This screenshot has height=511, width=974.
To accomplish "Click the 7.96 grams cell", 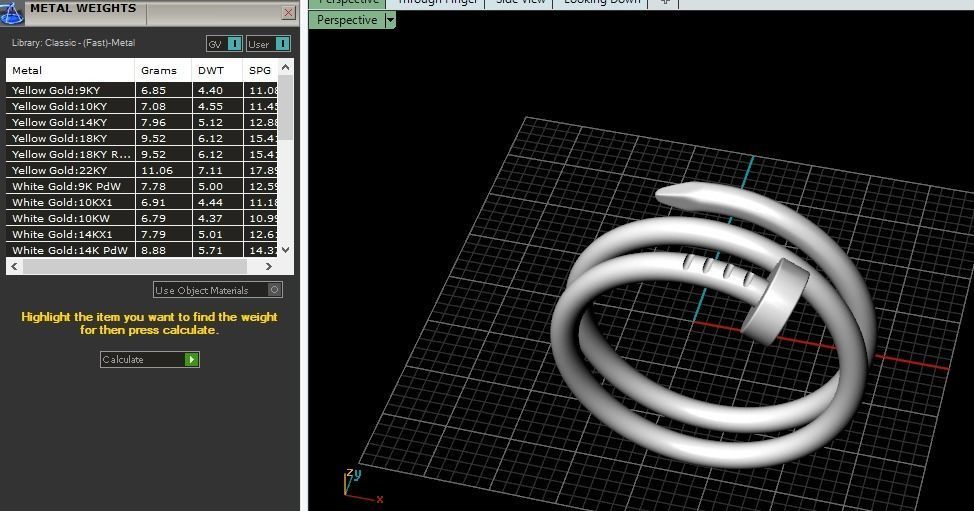I will pos(163,122).
